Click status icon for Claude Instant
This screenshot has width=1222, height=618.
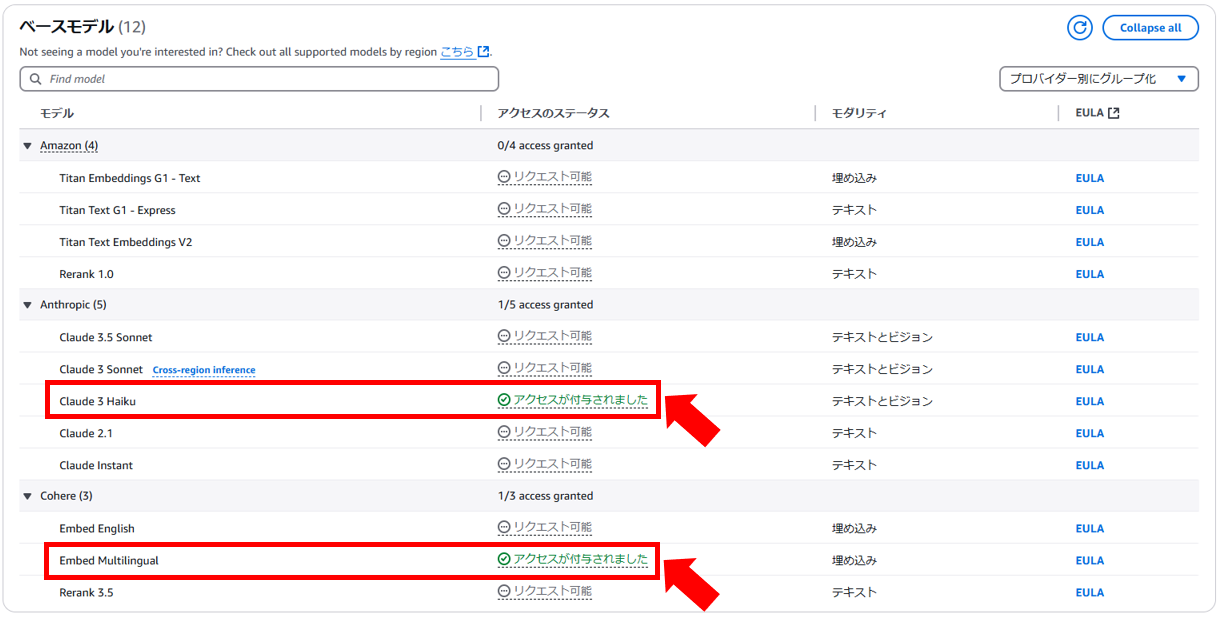click(504, 464)
